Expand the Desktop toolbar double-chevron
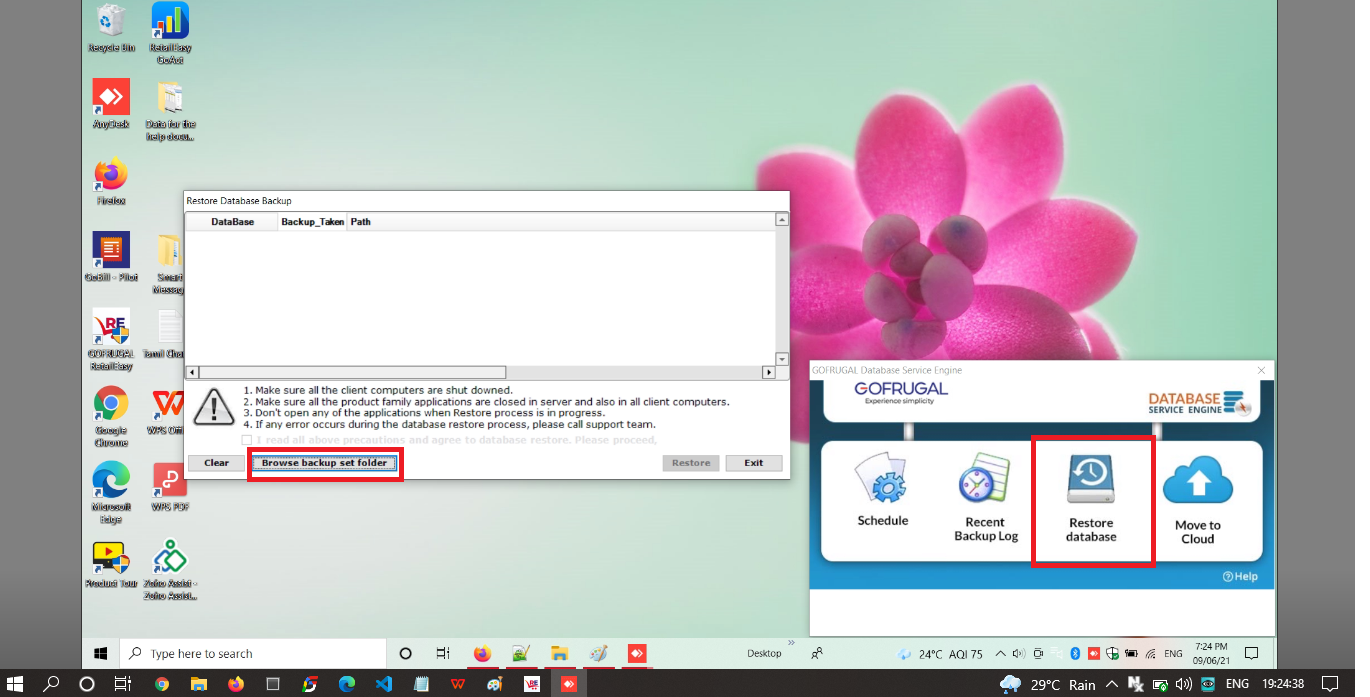1370x697 pixels. (791, 644)
